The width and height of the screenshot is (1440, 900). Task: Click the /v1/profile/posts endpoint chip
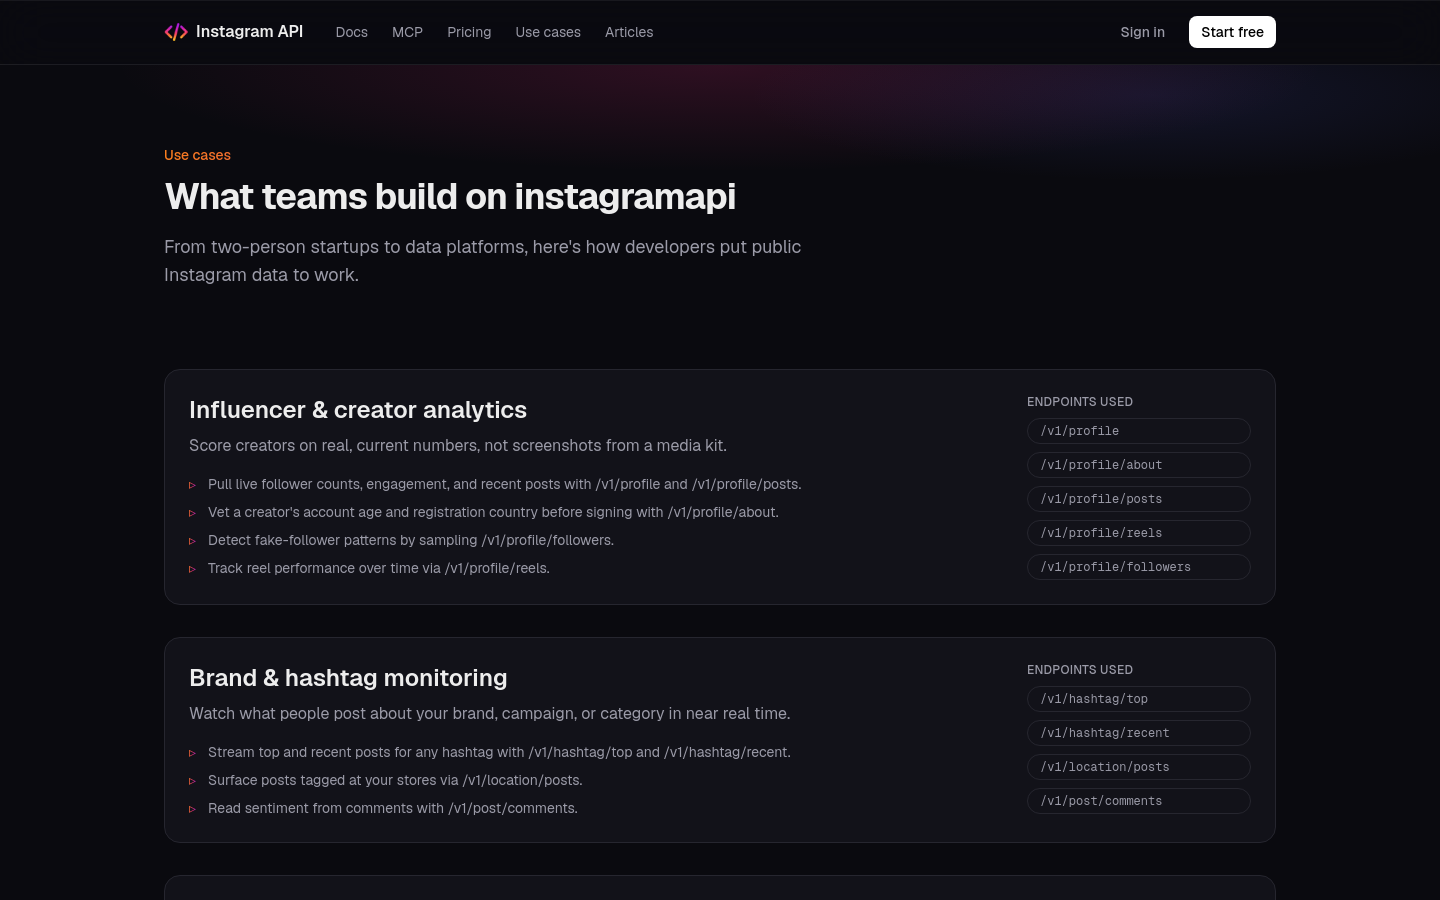1139,499
